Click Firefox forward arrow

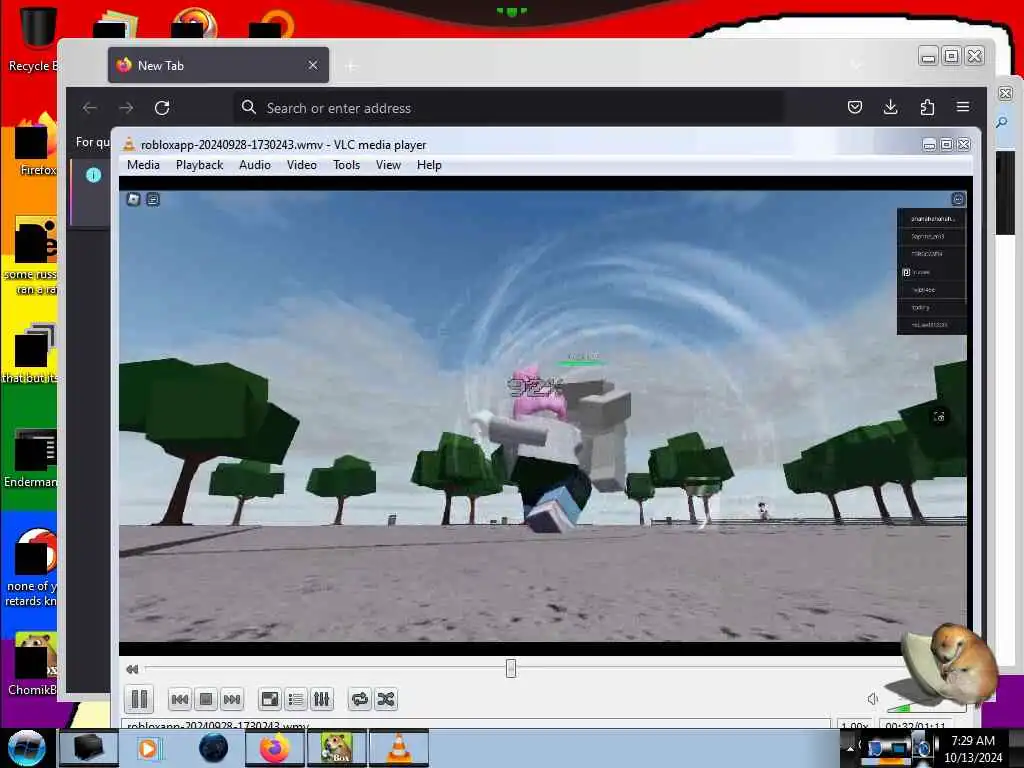[126, 108]
